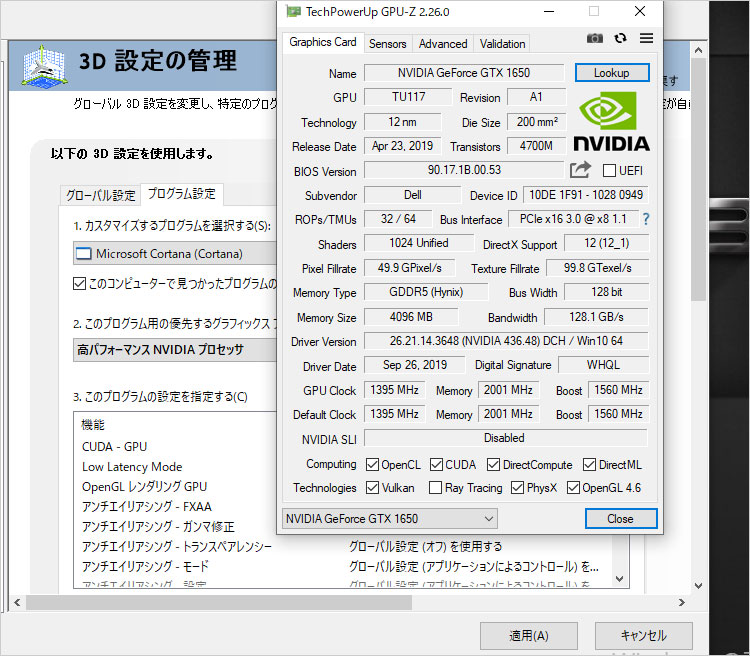Click the main panel scroll down arrow
750x656 pixels.
698,586
